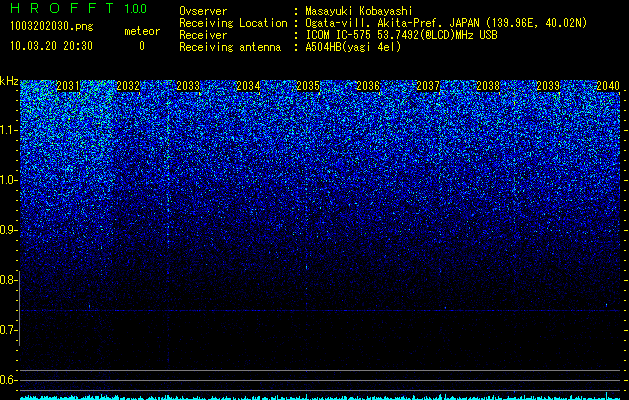629x400 pixels.
Task: Click the 2040 time marker
Action: 608,85
